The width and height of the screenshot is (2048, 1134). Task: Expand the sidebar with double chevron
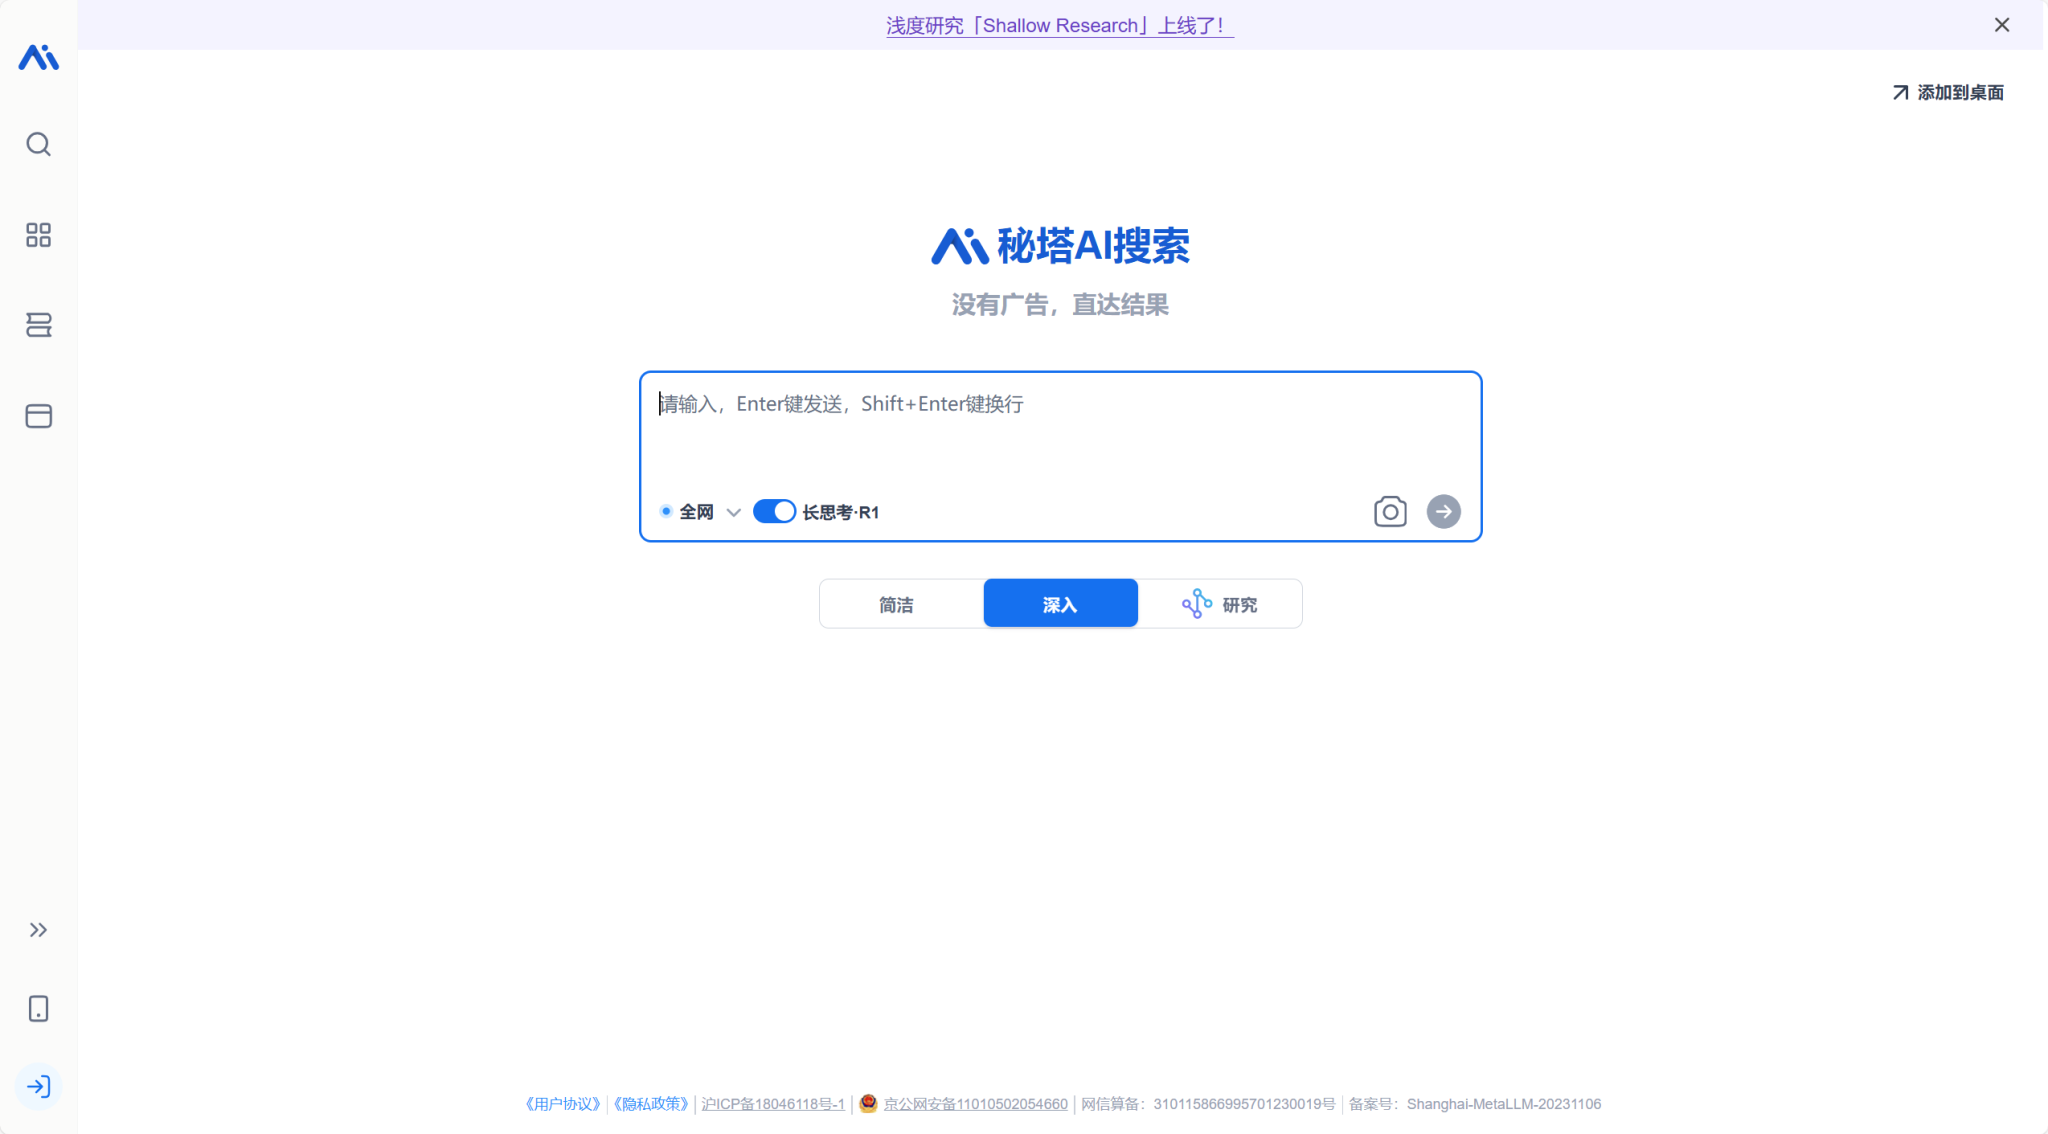click(x=39, y=930)
